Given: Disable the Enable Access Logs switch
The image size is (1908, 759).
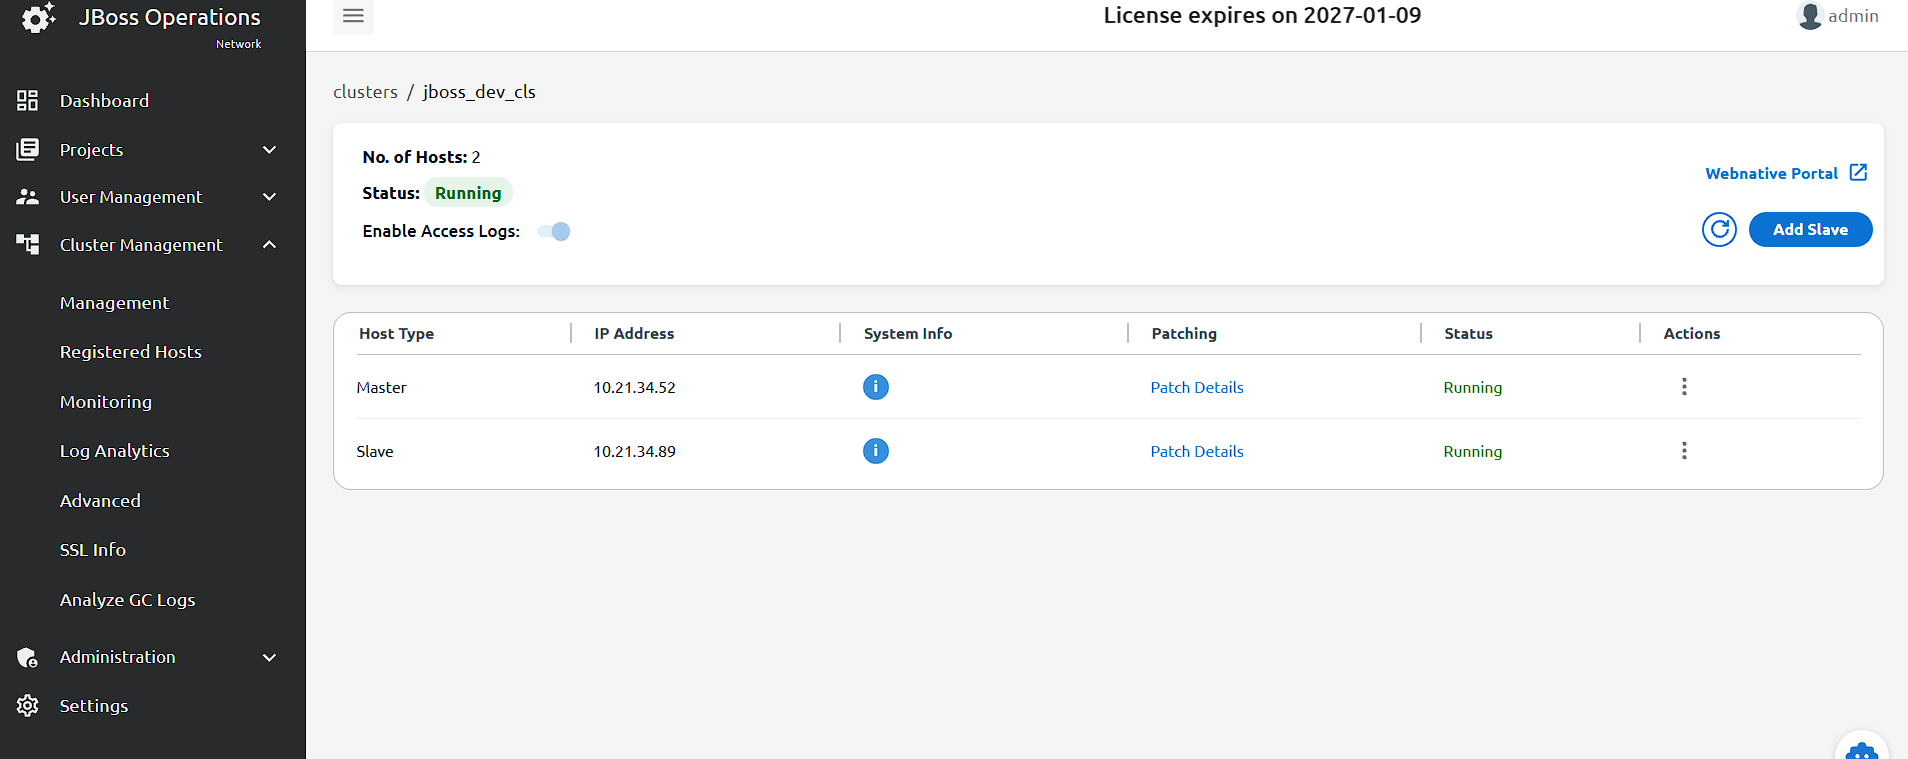Looking at the screenshot, I should (554, 231).
